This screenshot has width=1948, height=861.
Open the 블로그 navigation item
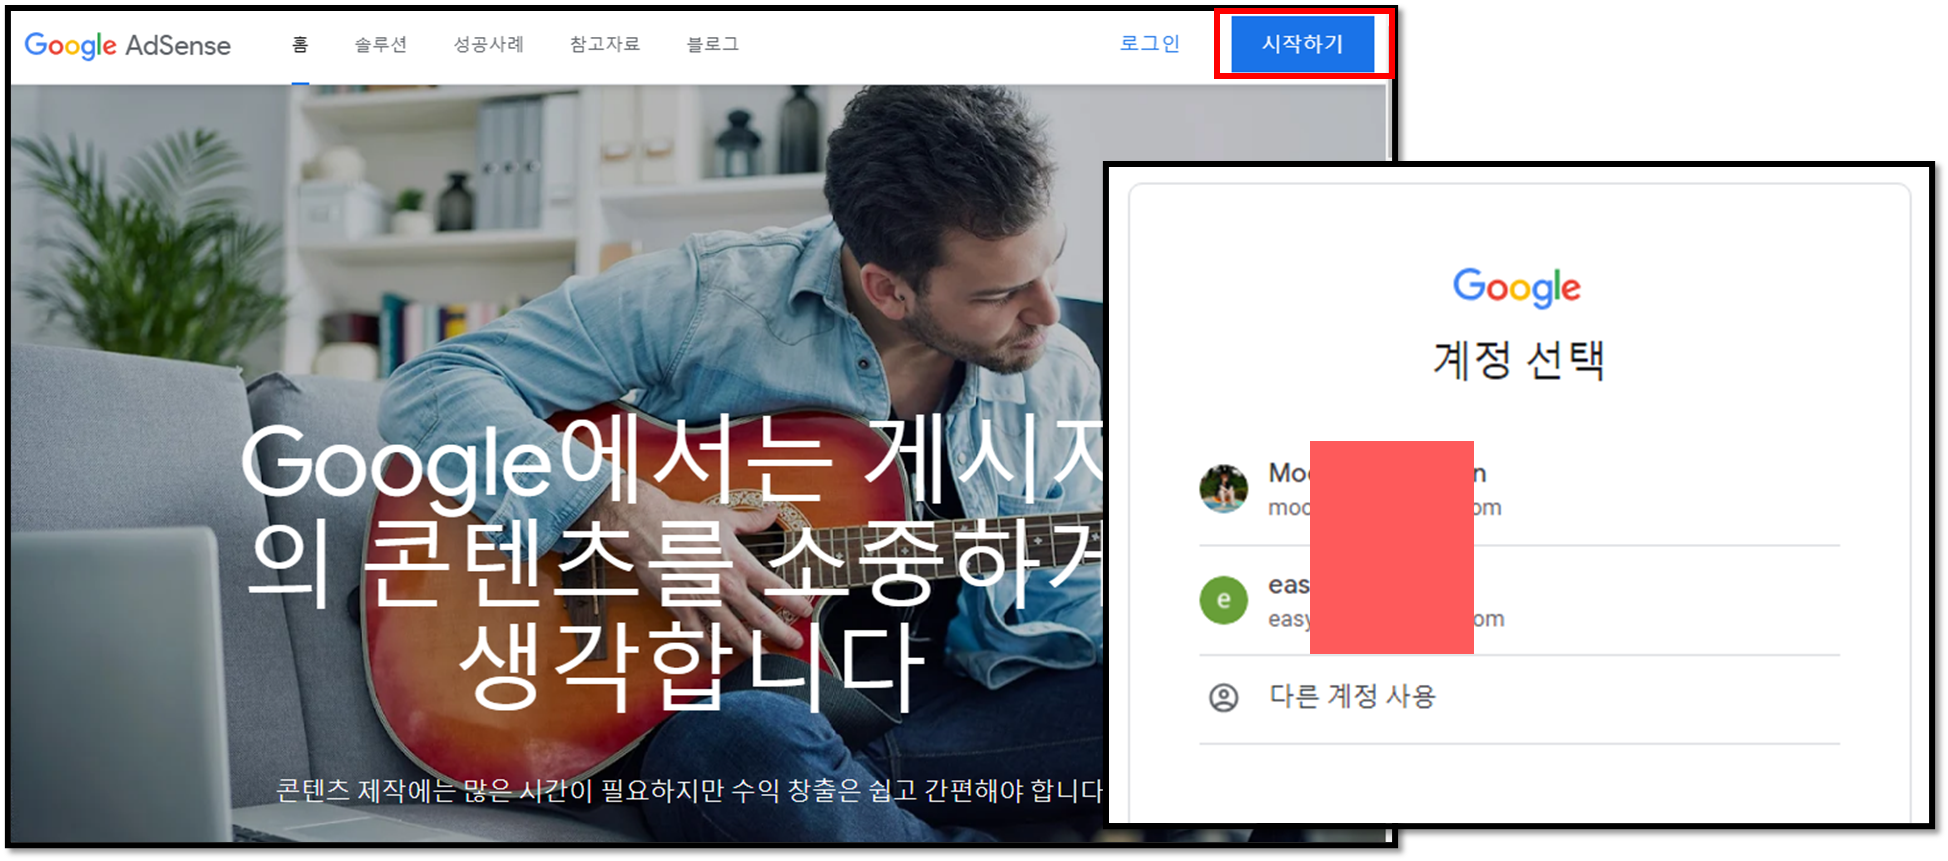pos(713,44)
